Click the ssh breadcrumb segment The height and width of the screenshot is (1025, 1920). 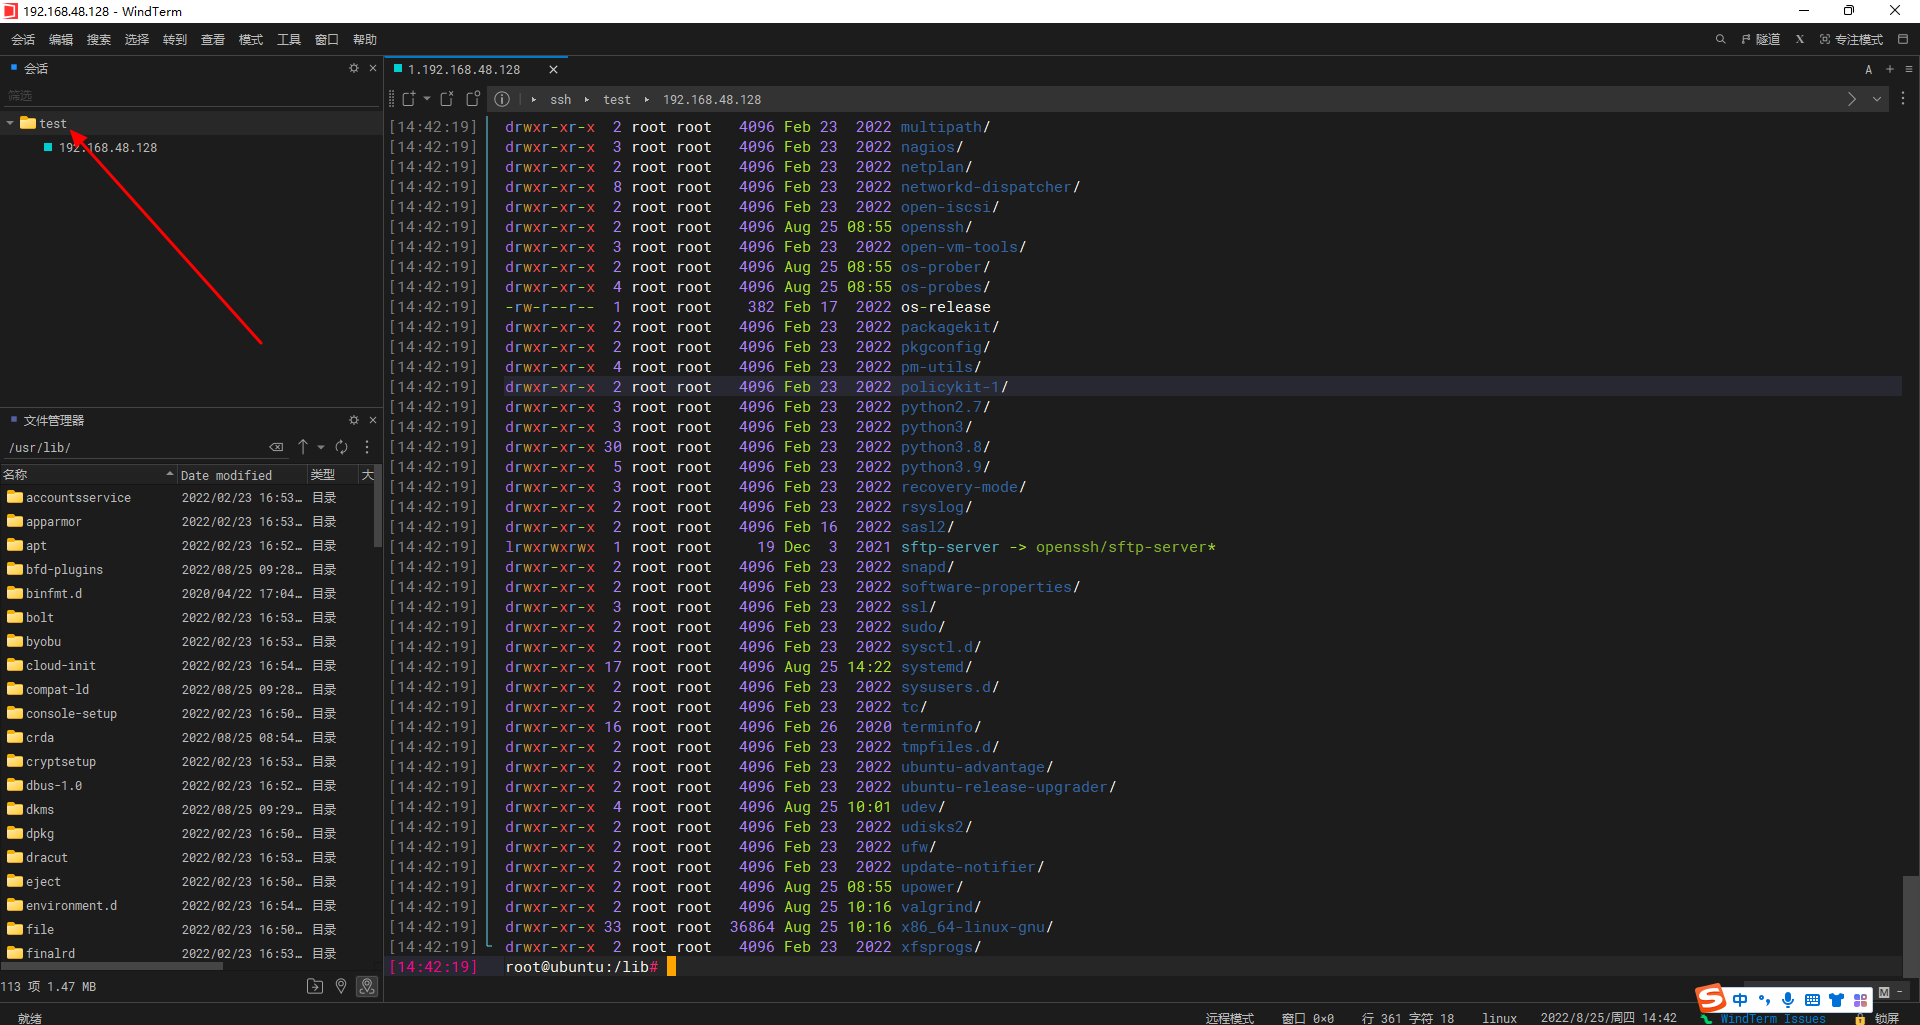pos(560,99)
